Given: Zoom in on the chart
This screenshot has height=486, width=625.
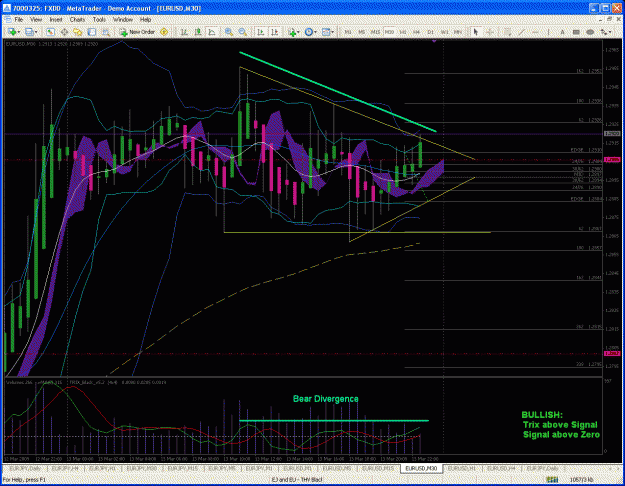Looking at the screenshot, I should coord(229,32).
